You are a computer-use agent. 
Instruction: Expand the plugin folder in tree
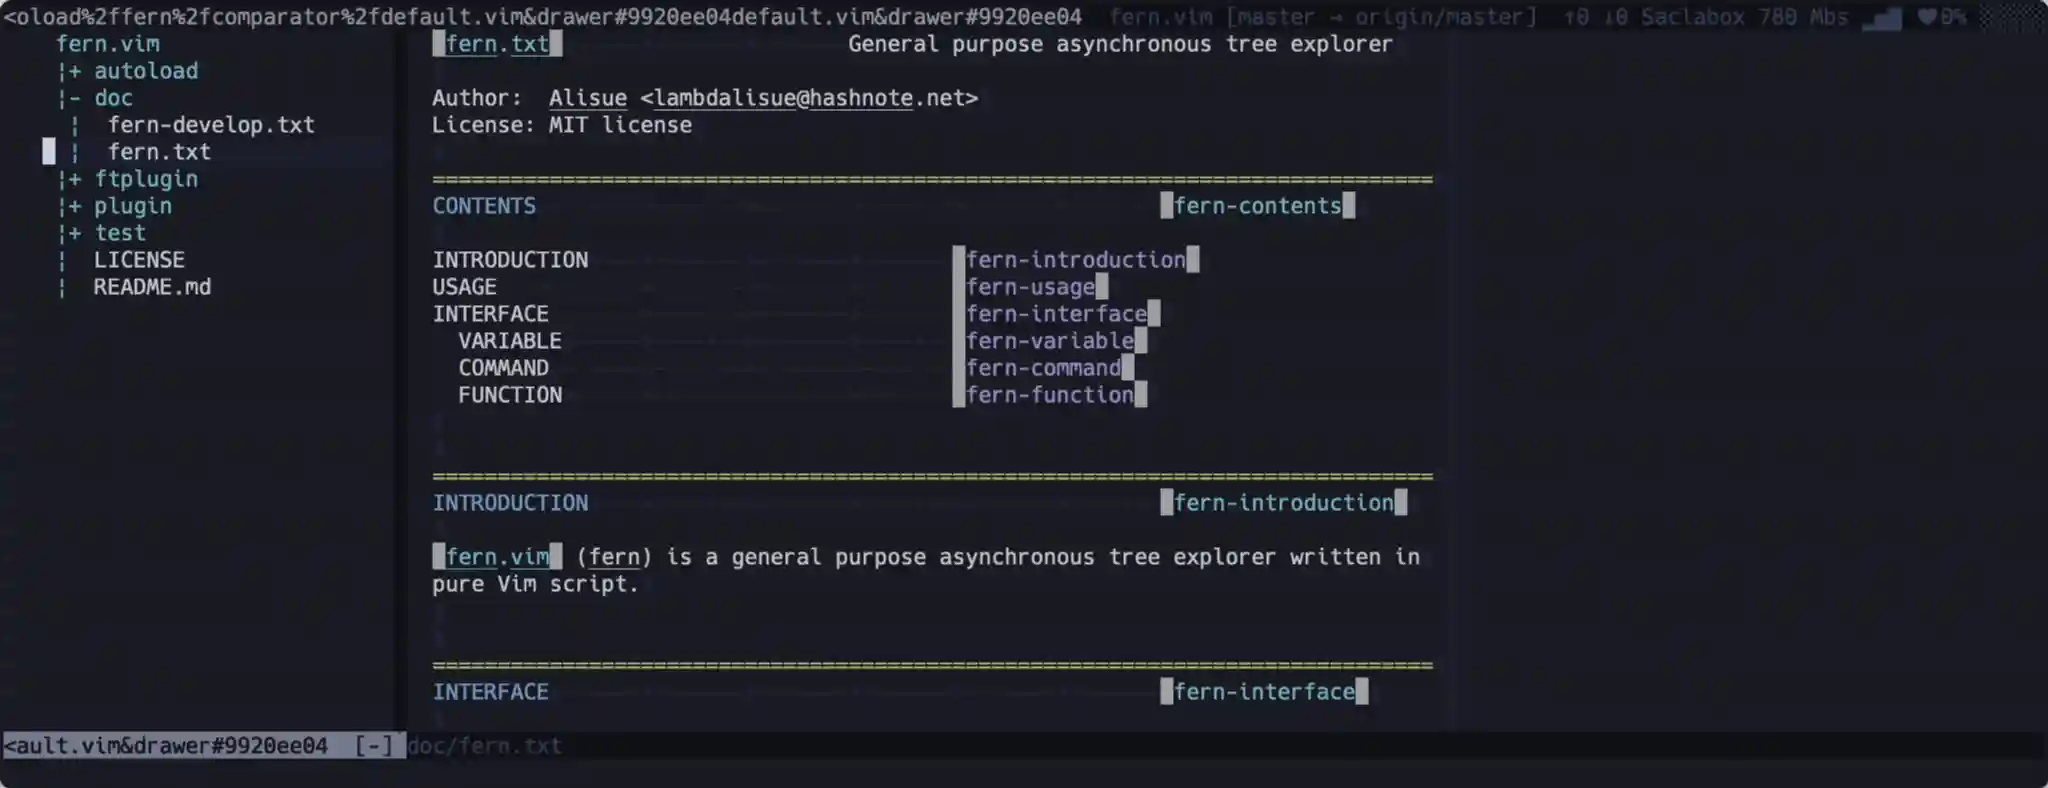(x=132, y=206)
